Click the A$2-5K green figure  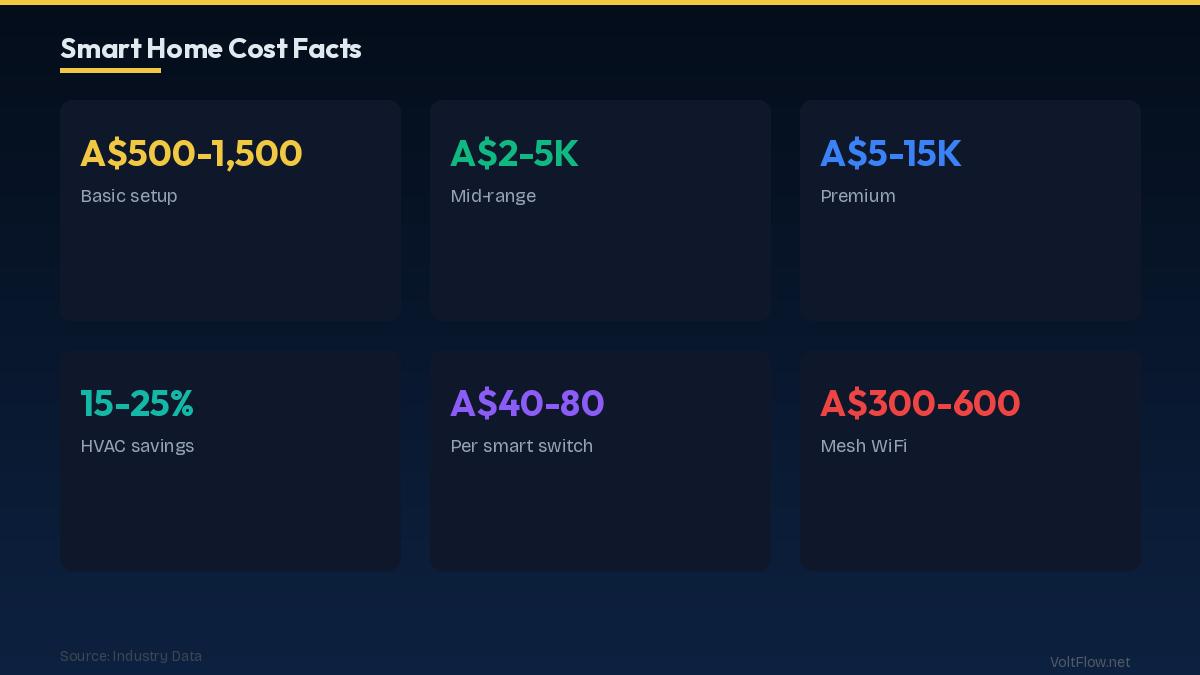coord(514,153)
